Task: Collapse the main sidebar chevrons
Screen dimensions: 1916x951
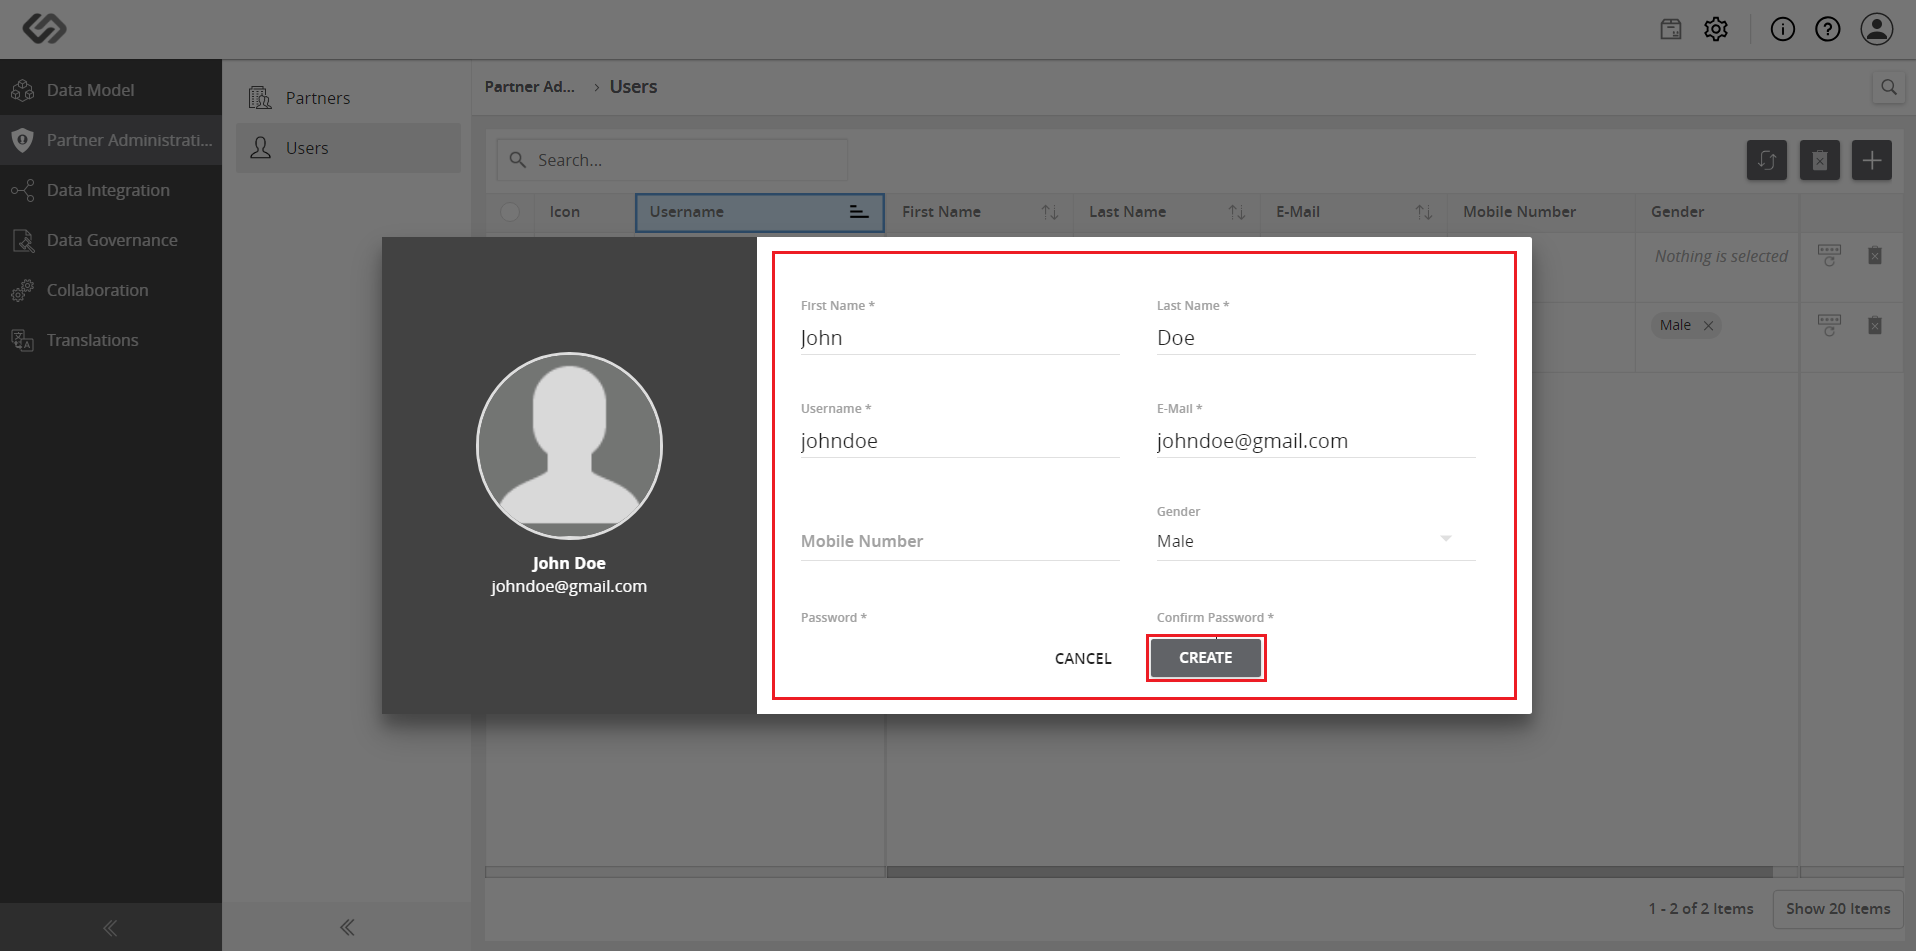Action: coord(110,928)
